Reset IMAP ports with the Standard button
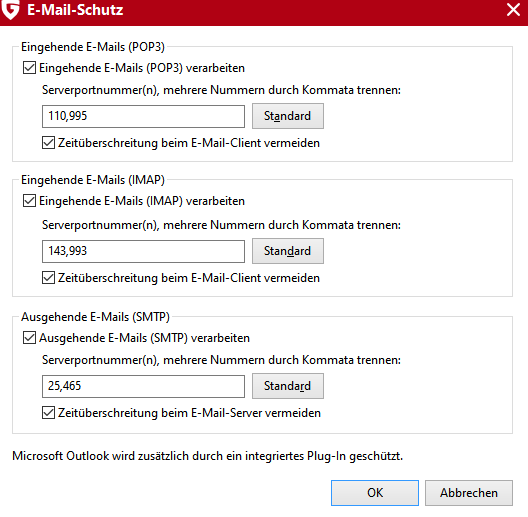Image resolution: width=528 pixels, height=517 pixels. pyautogui.click(x=288, y=251)
